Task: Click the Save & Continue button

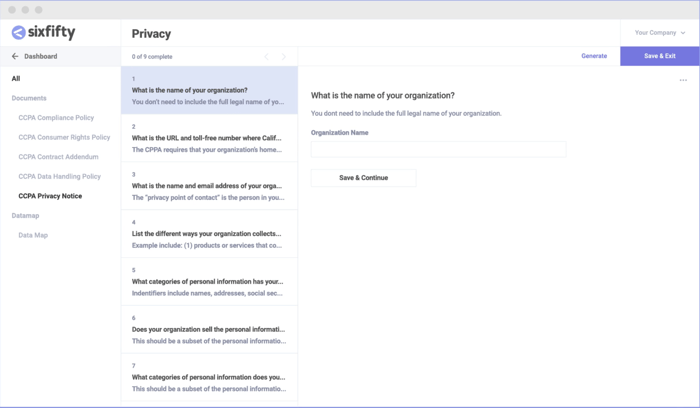Action: 363,178
